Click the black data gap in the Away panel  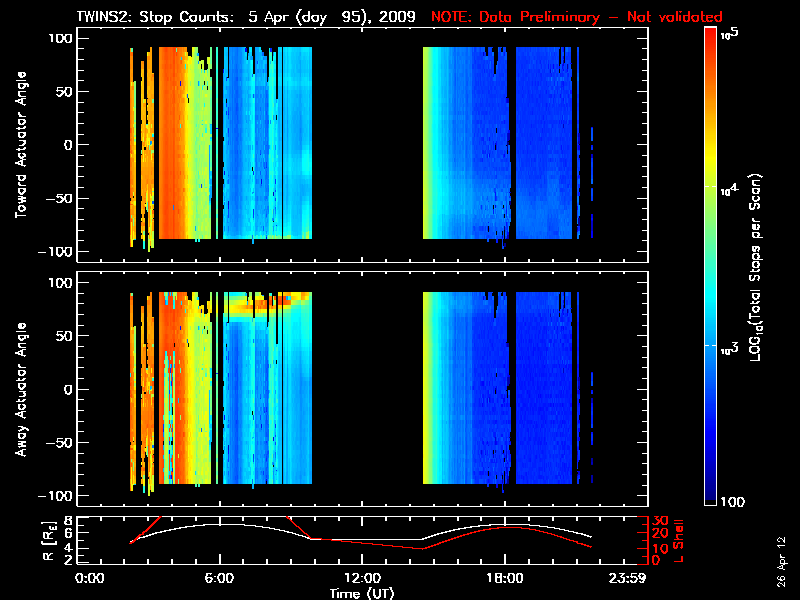click(x=367, y=389)
